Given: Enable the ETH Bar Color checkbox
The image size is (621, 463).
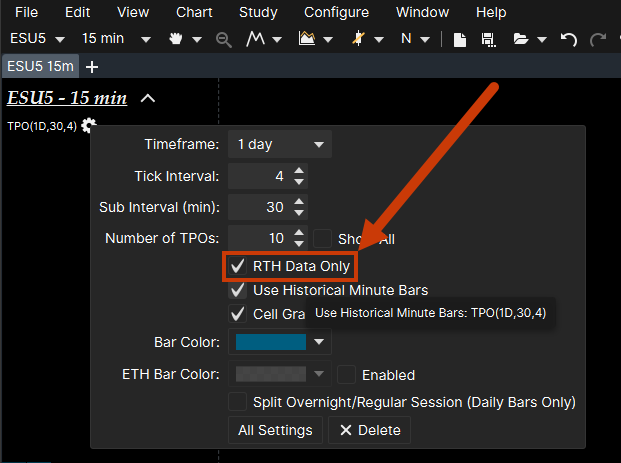Looking at the screenshot, I should 347,375.
